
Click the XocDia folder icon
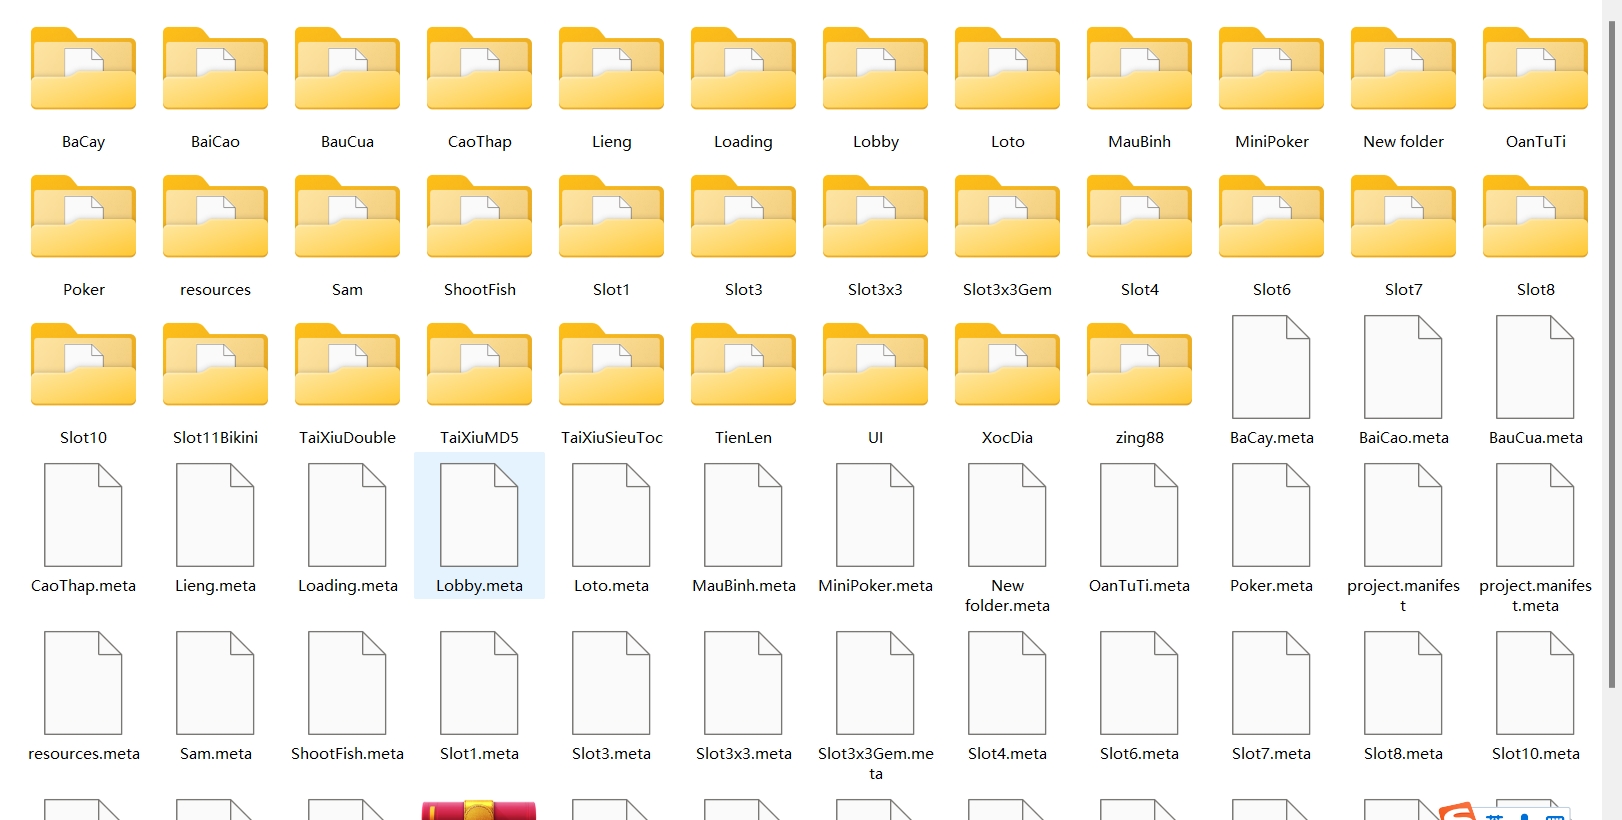coord(1007,367)
